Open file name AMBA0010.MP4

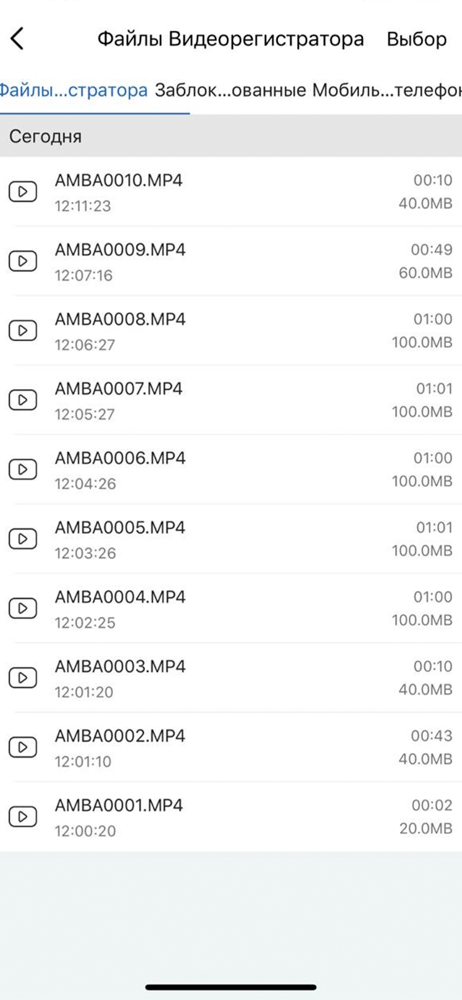[119, 180]
